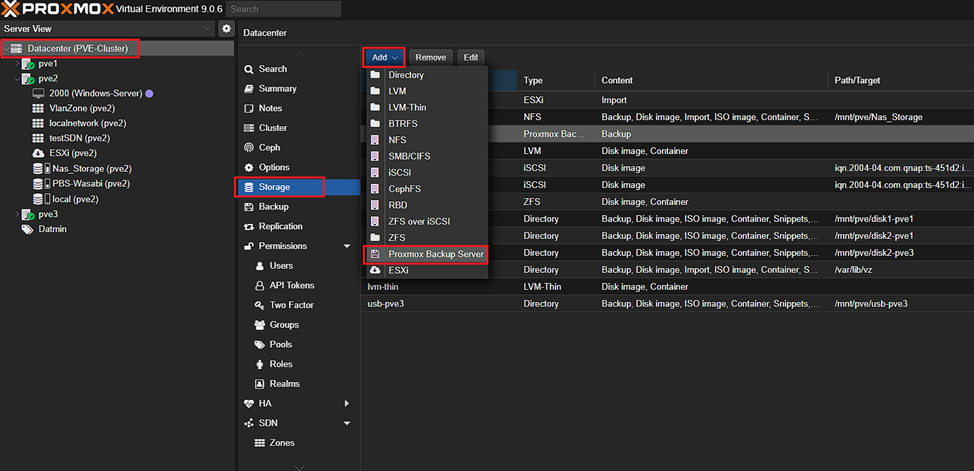Select NFS in the Add storage menu
This screenshot has height=471, width=974.
[x=397, y=140]
